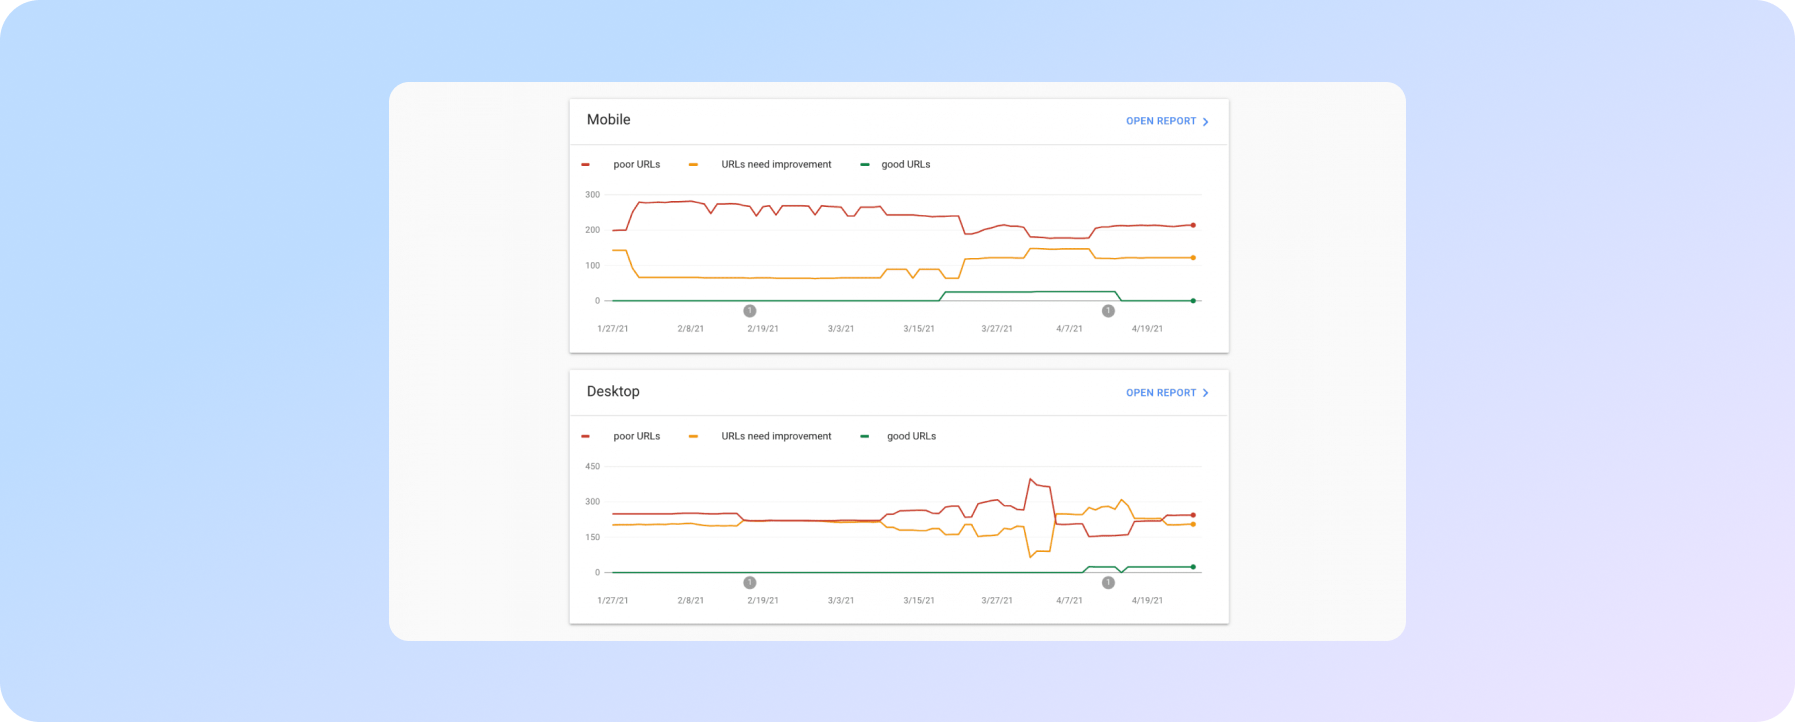Open the Mobile report link
Image resolution: width=1795 pixels, height=722 pixels.
pyautogui.click(x=1160, y=121)
